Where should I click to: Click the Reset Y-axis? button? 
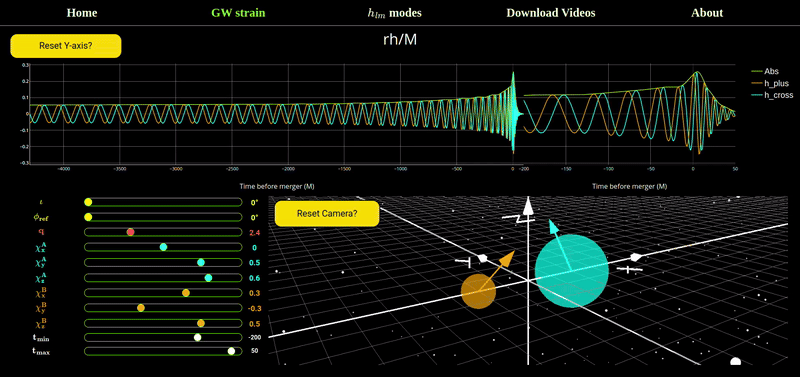(x=66, y=46)
